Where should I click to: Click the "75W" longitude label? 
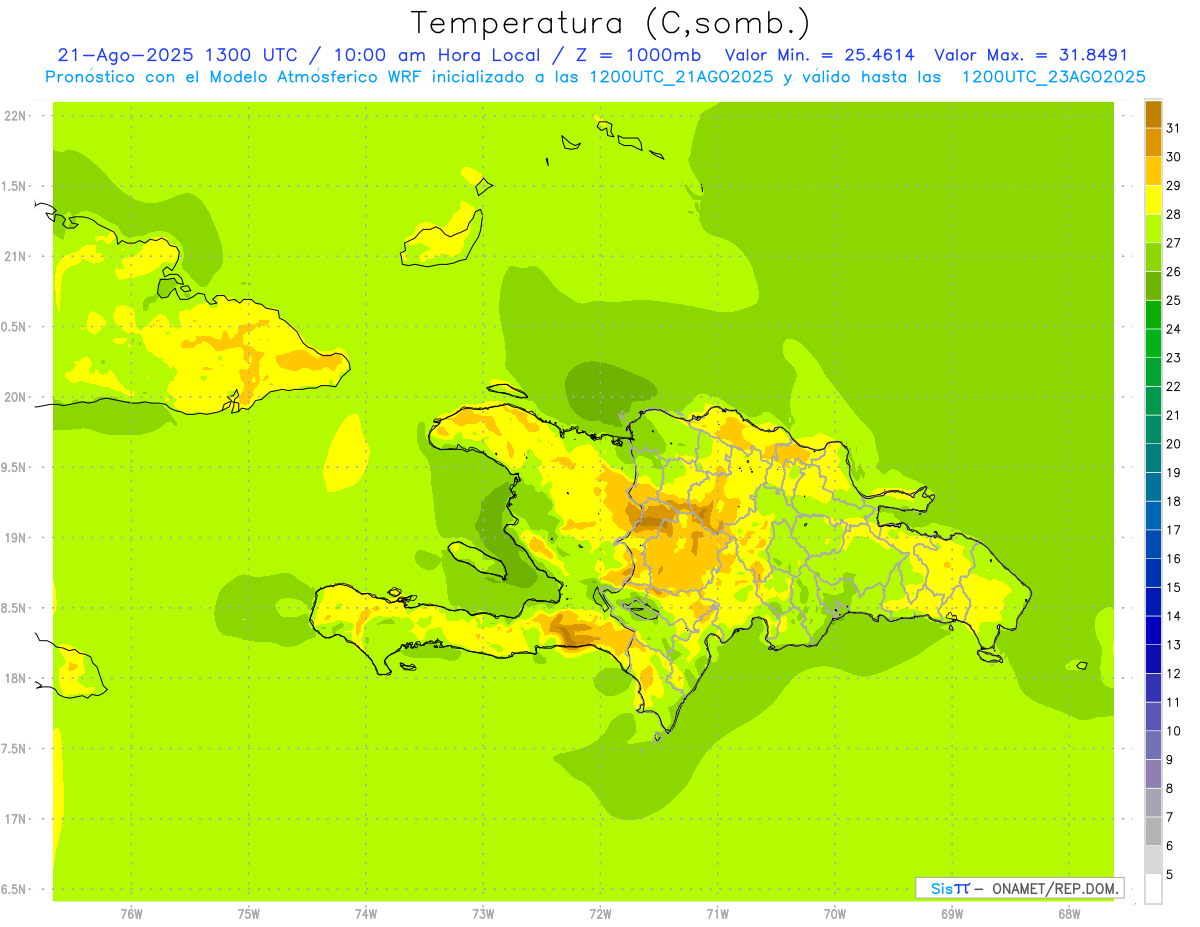tap(249, 914)
